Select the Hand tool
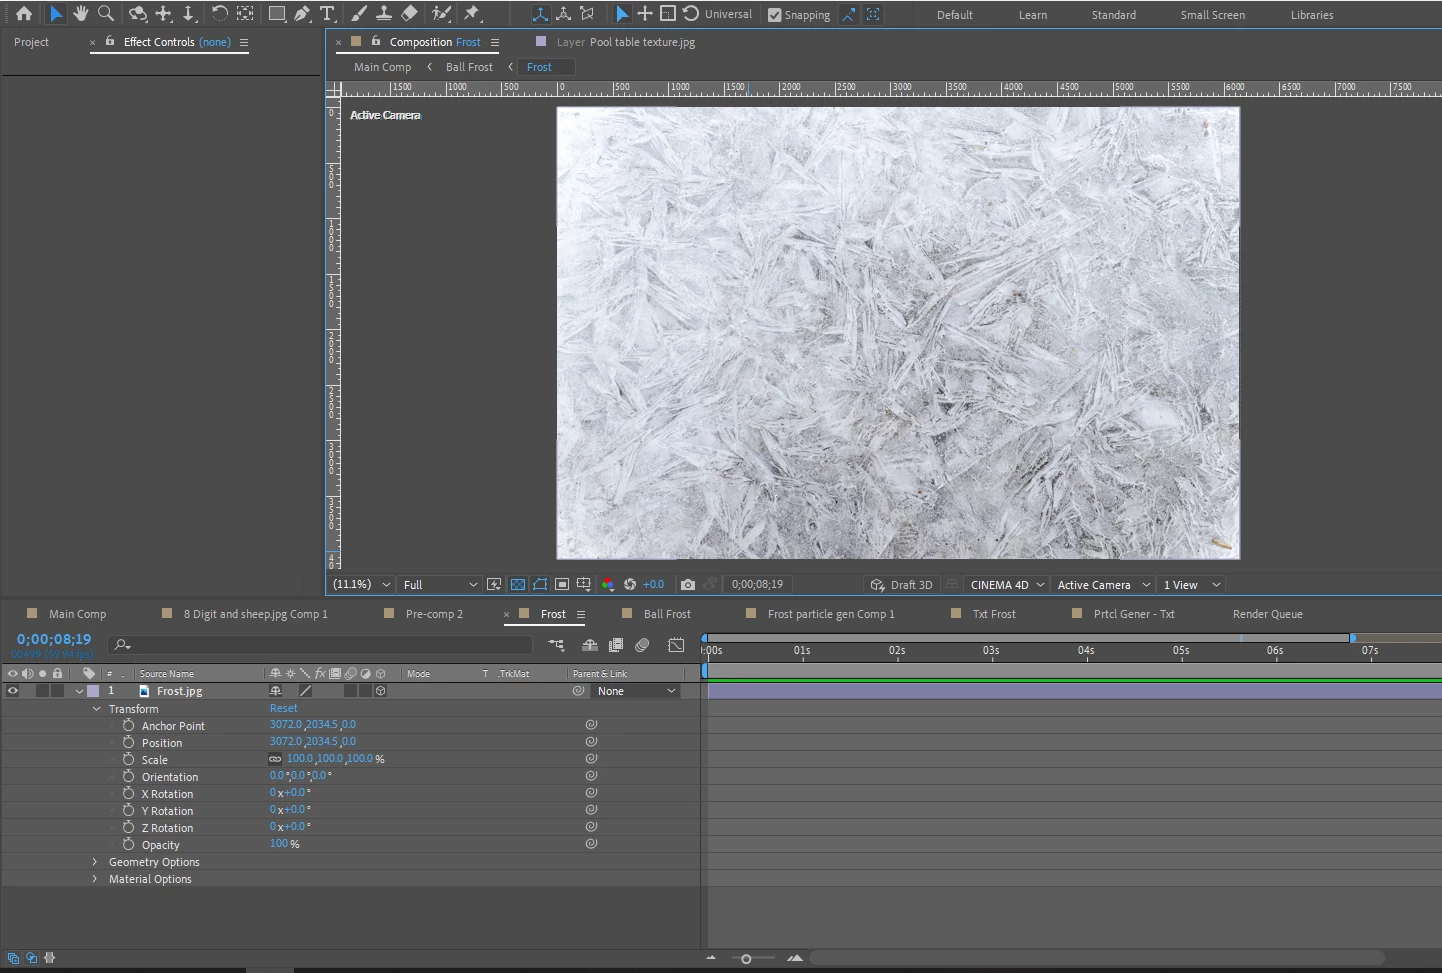 pos(81,14)
